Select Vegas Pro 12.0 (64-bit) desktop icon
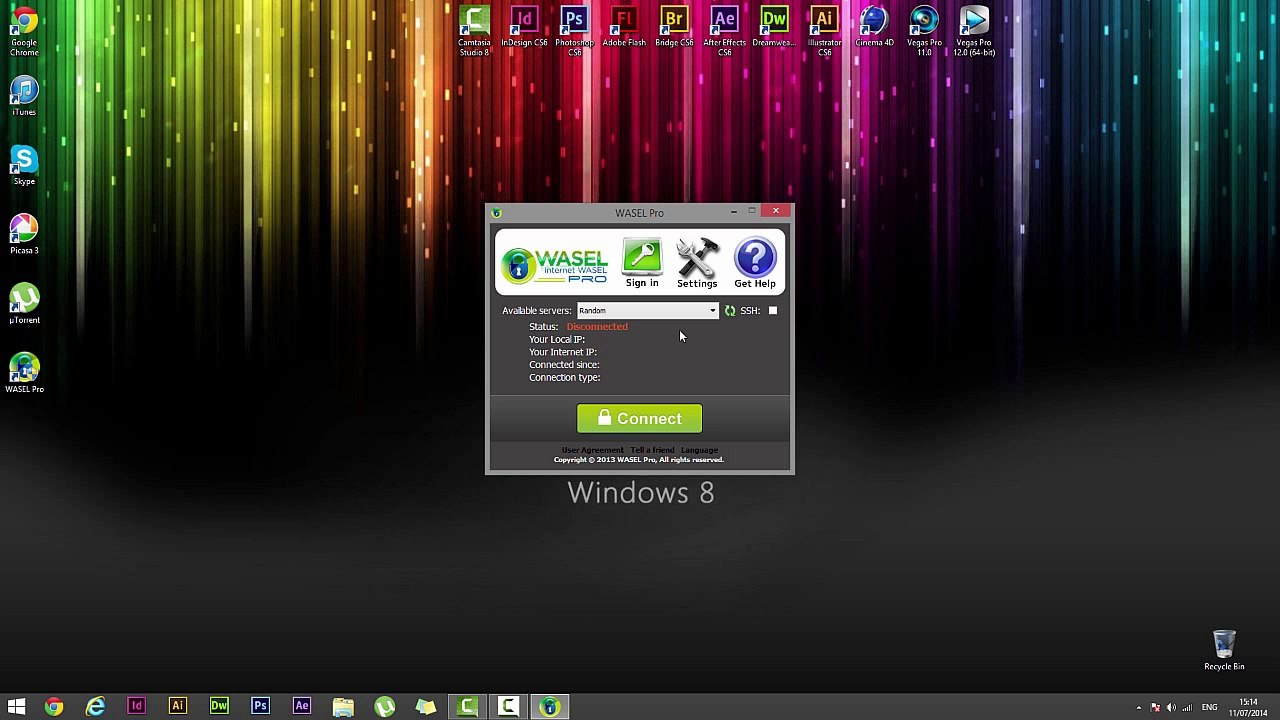1280x720 pixels. click(974, 31)
